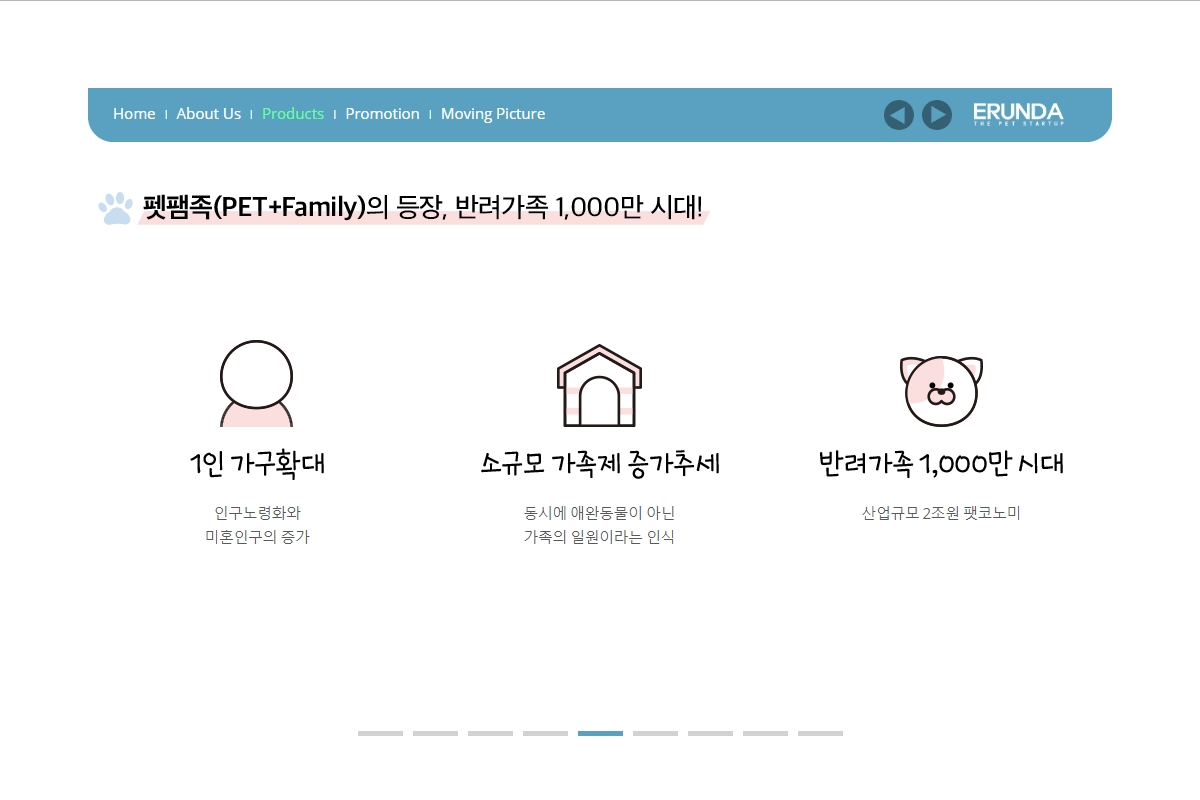Open the About Us page
Screen dimensions: 1200x800
209,114
